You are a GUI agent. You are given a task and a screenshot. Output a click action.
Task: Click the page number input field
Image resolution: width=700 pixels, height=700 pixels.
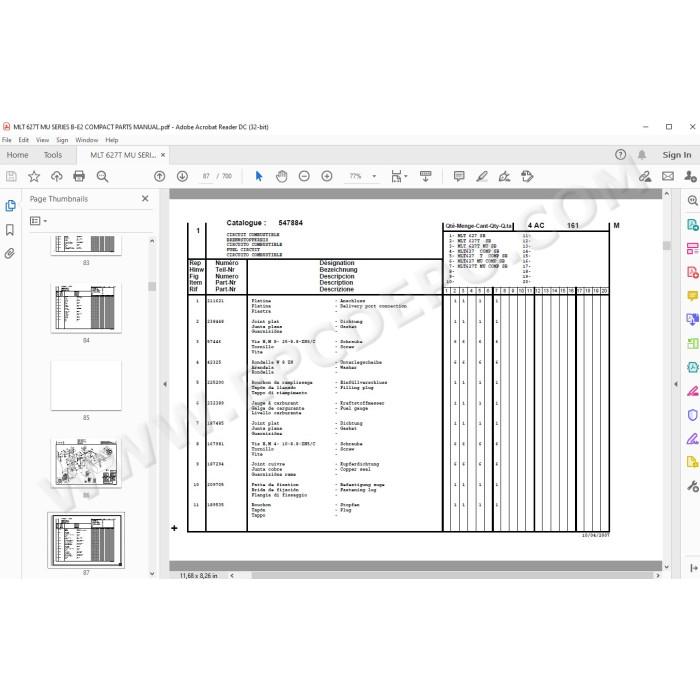pos(206,176)
